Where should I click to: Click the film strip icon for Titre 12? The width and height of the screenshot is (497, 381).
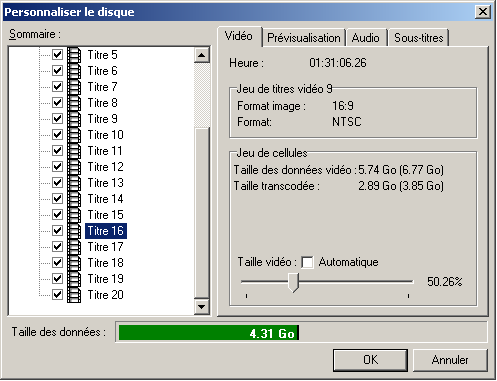(x=74, y=167)
